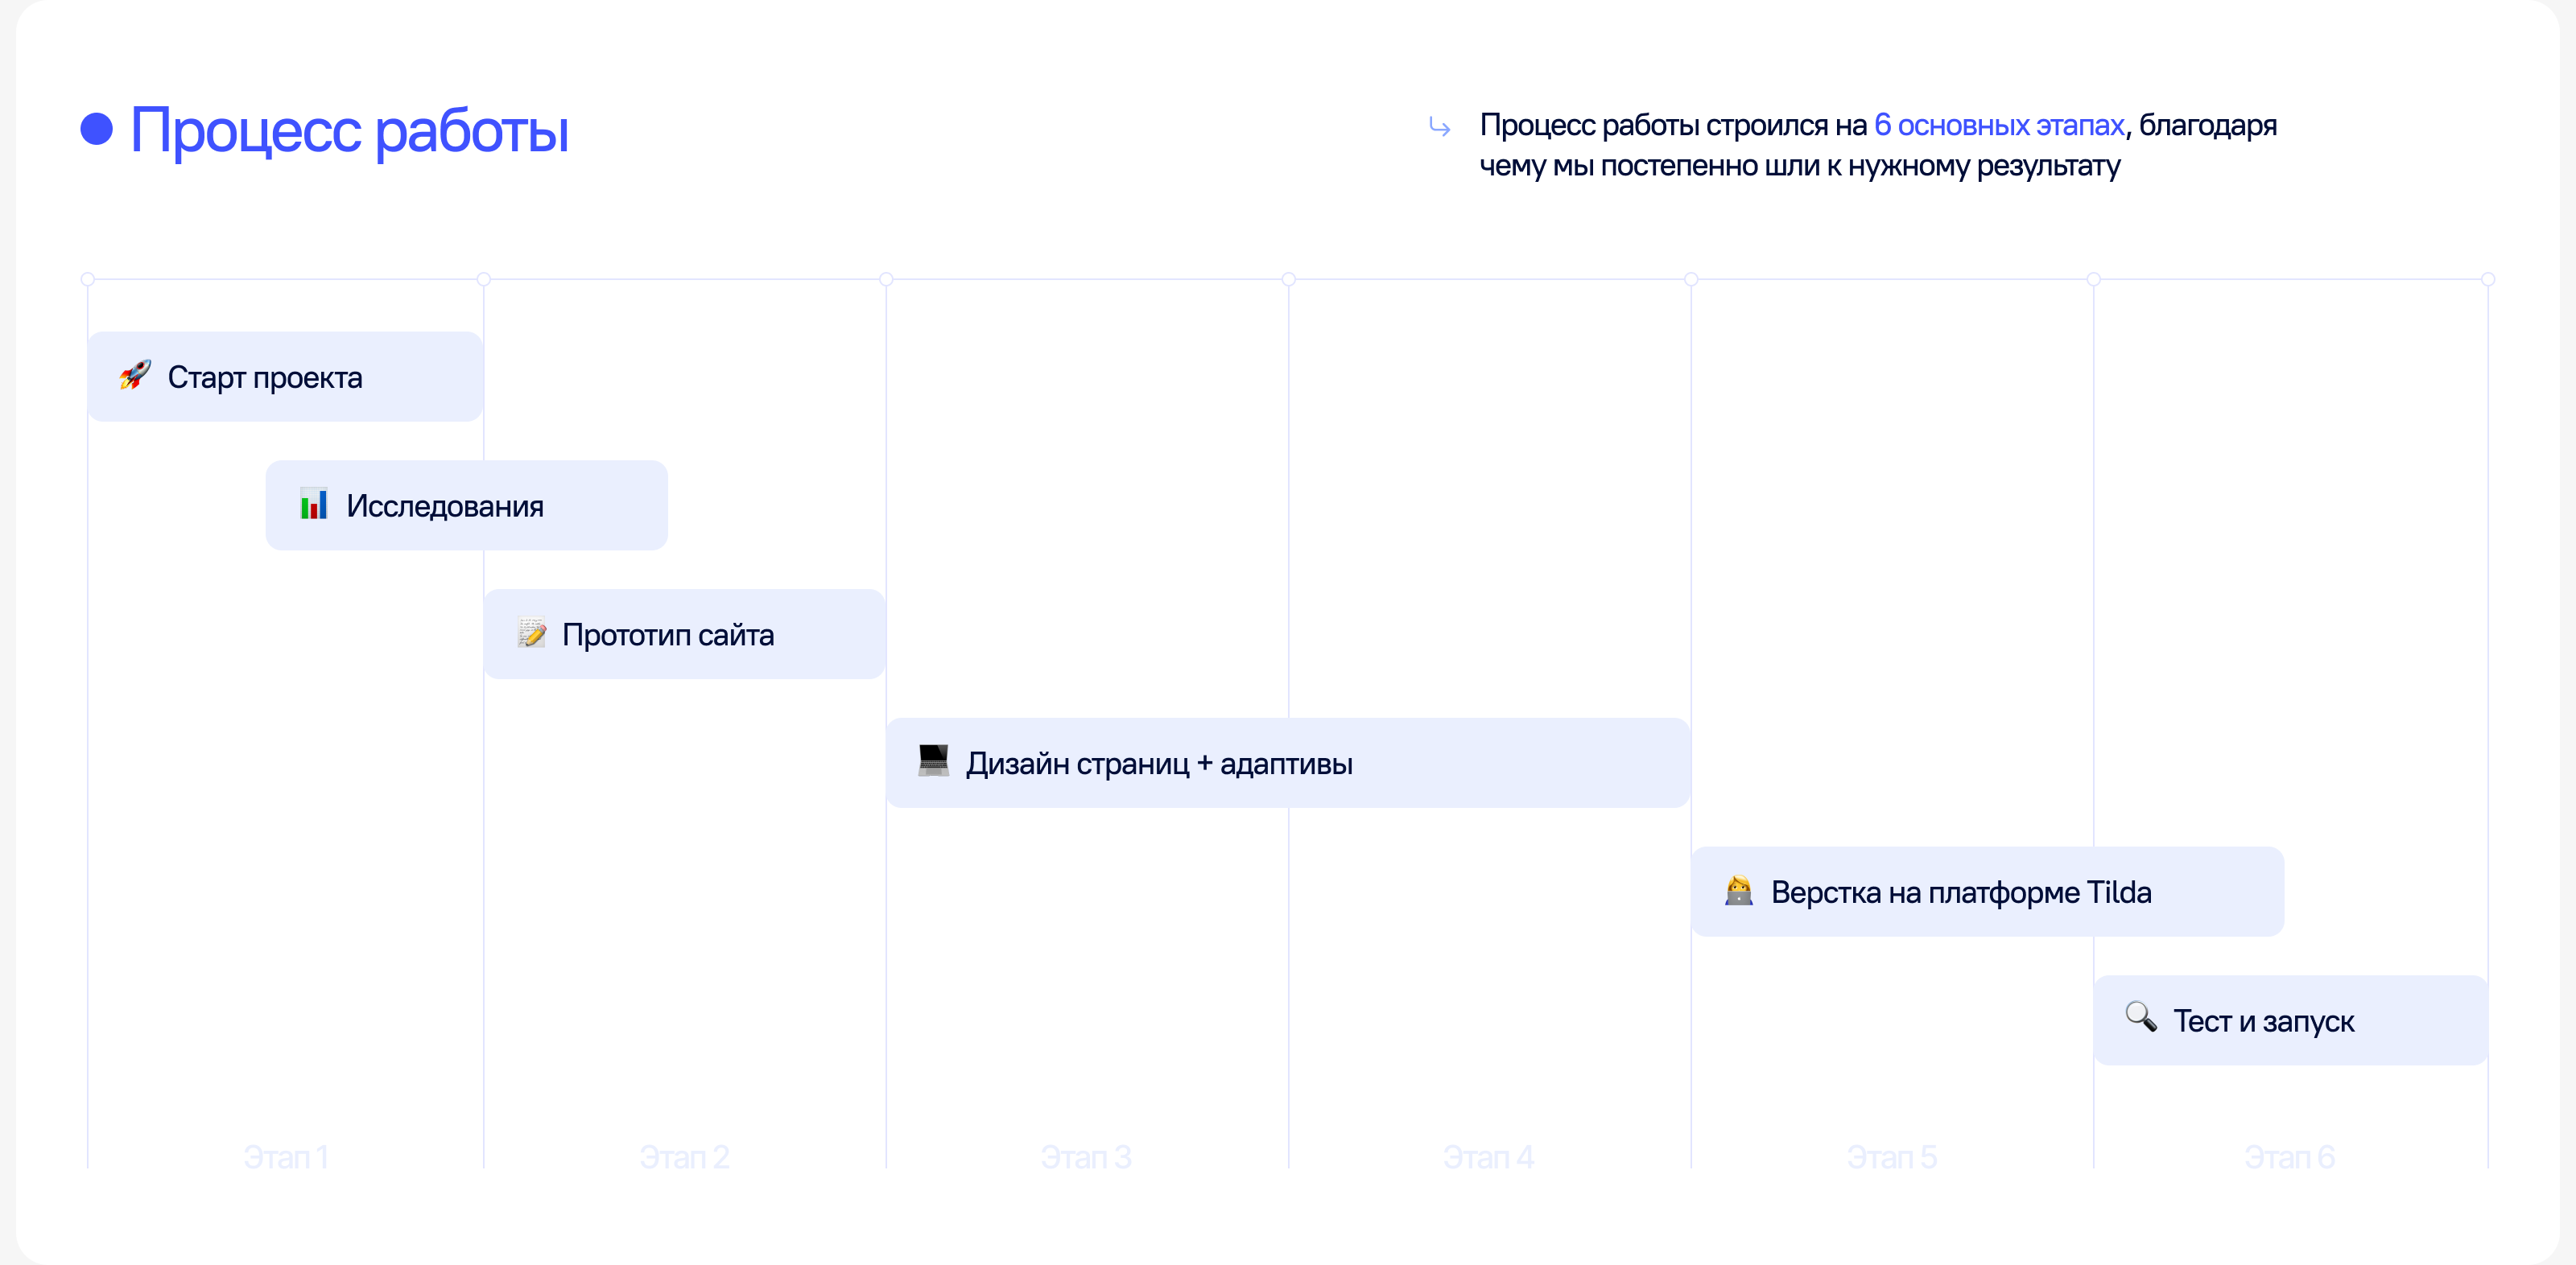Click the rocket icon beside Старт проекта
The height and width of the screenshot is (1265, 2576).
[x=135, y=376]
